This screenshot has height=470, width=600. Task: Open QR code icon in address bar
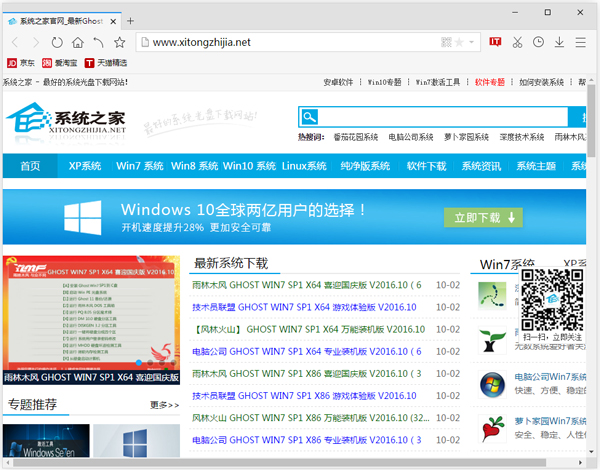446,42
